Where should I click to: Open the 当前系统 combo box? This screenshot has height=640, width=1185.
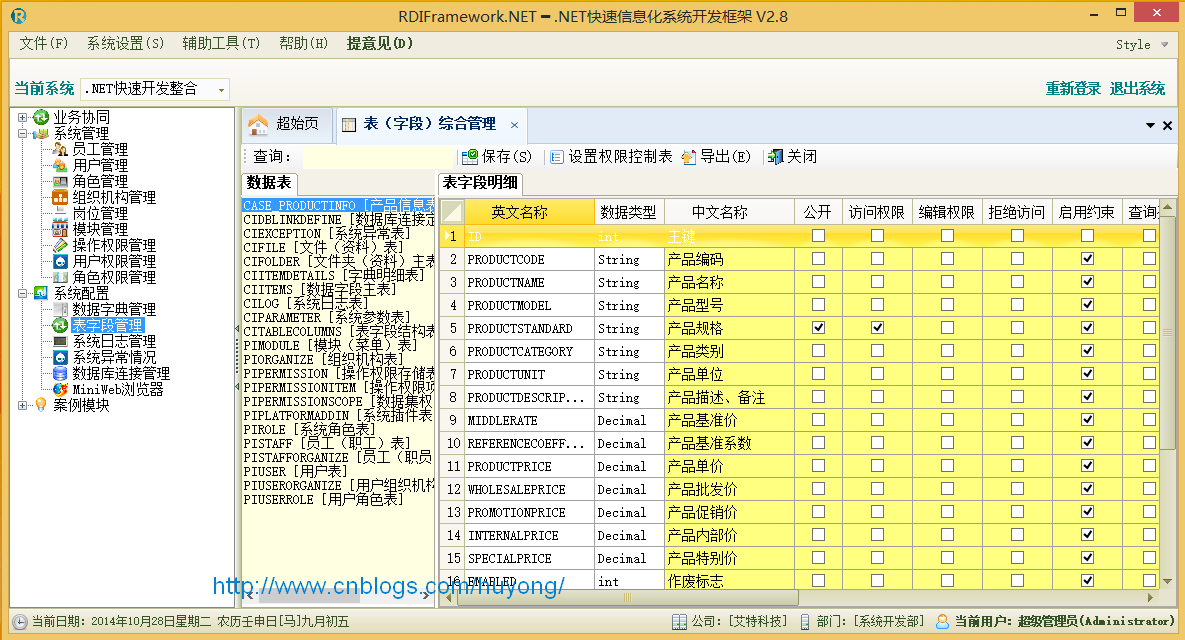(x=221, y=89)
